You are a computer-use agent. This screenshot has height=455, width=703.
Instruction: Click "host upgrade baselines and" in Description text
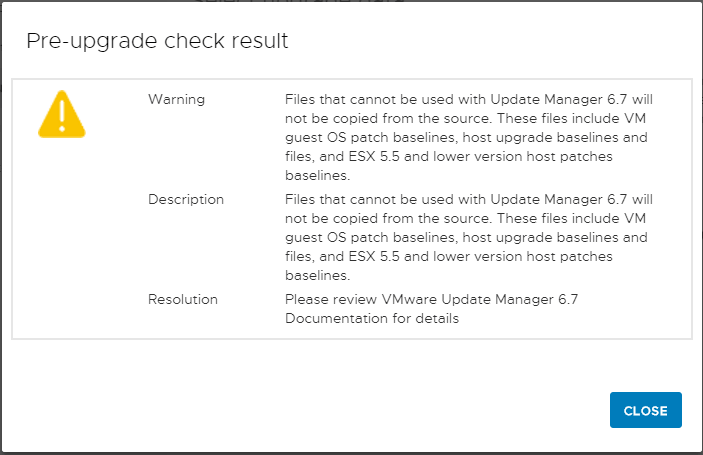(555, 237)
